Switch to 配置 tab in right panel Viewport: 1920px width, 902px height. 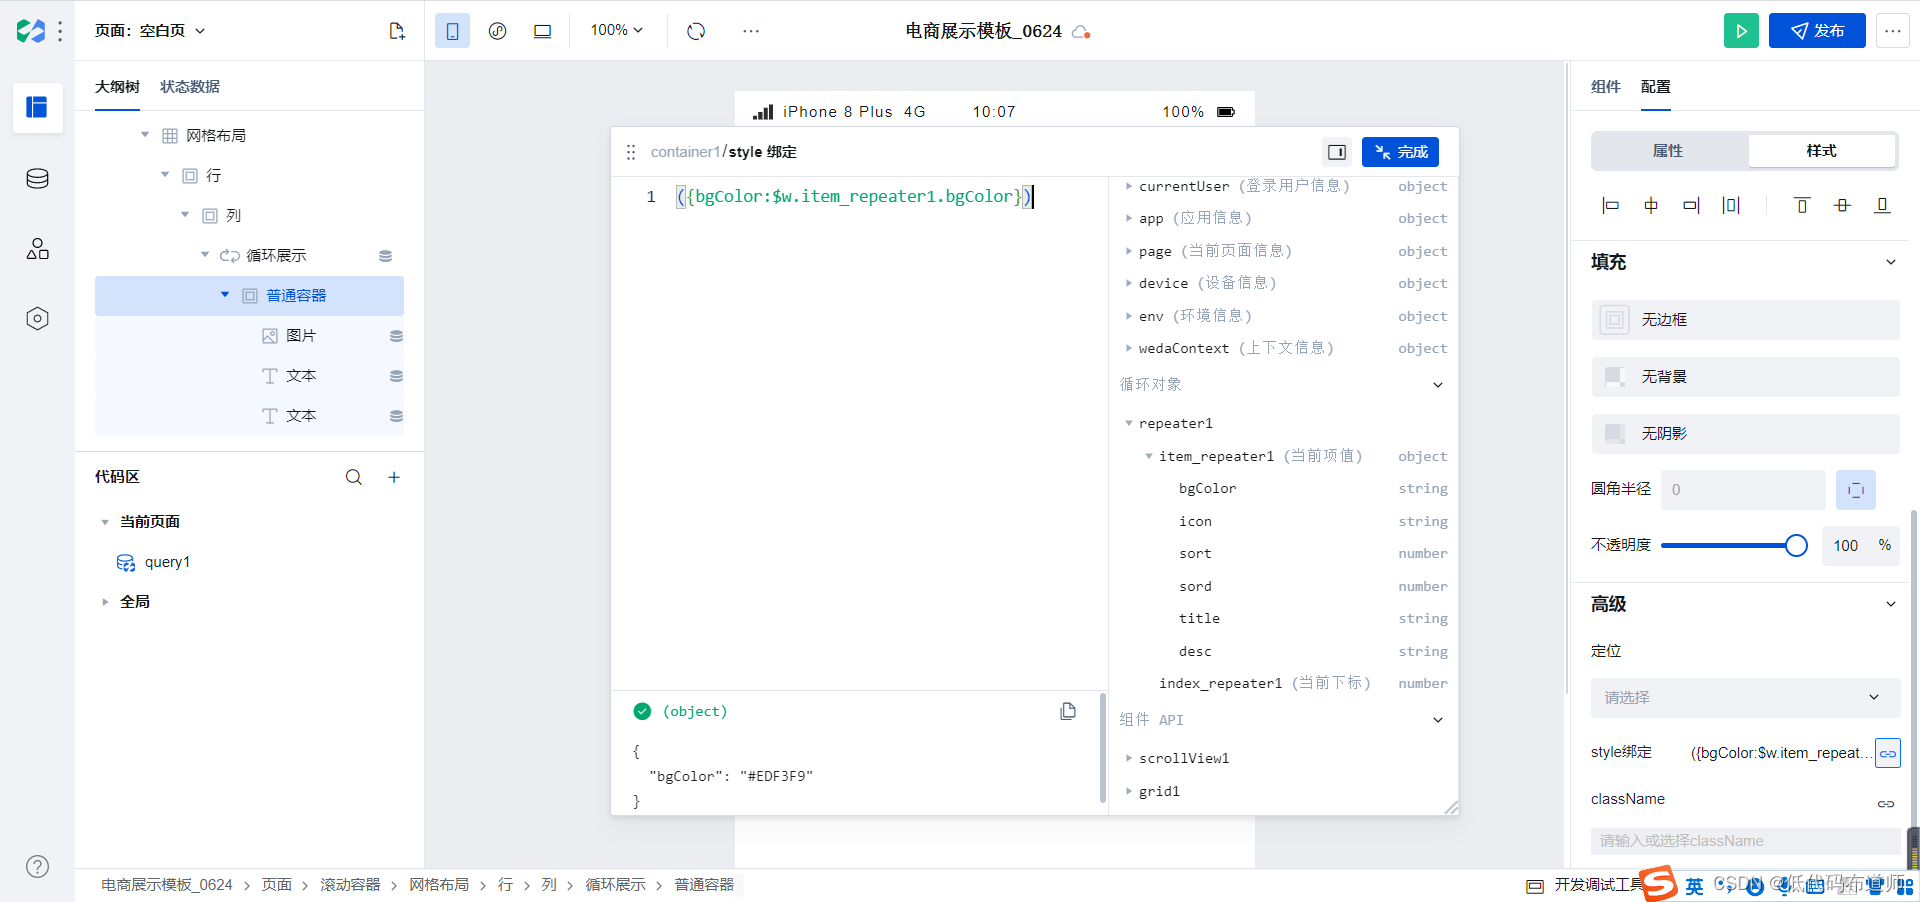click(1656, 87)
